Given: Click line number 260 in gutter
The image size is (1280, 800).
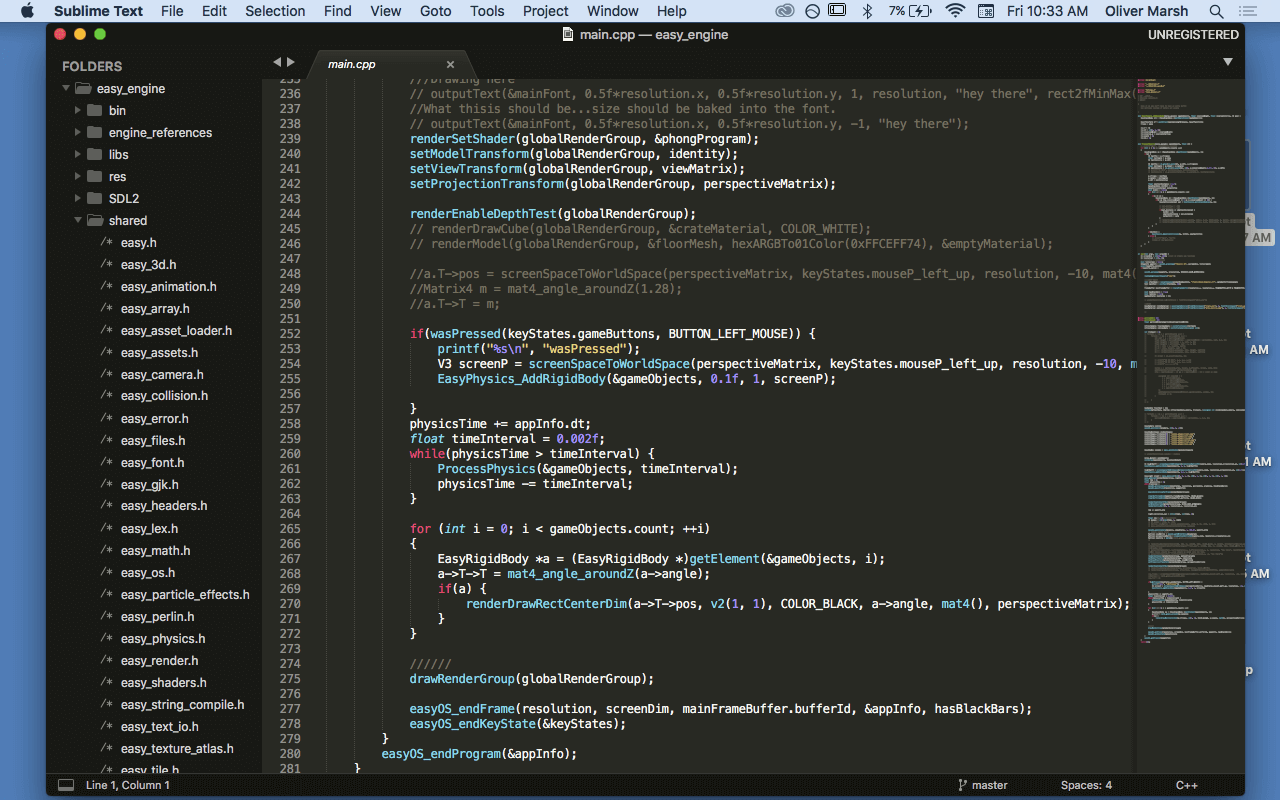Looking at the screenshot, I should 290,453.
